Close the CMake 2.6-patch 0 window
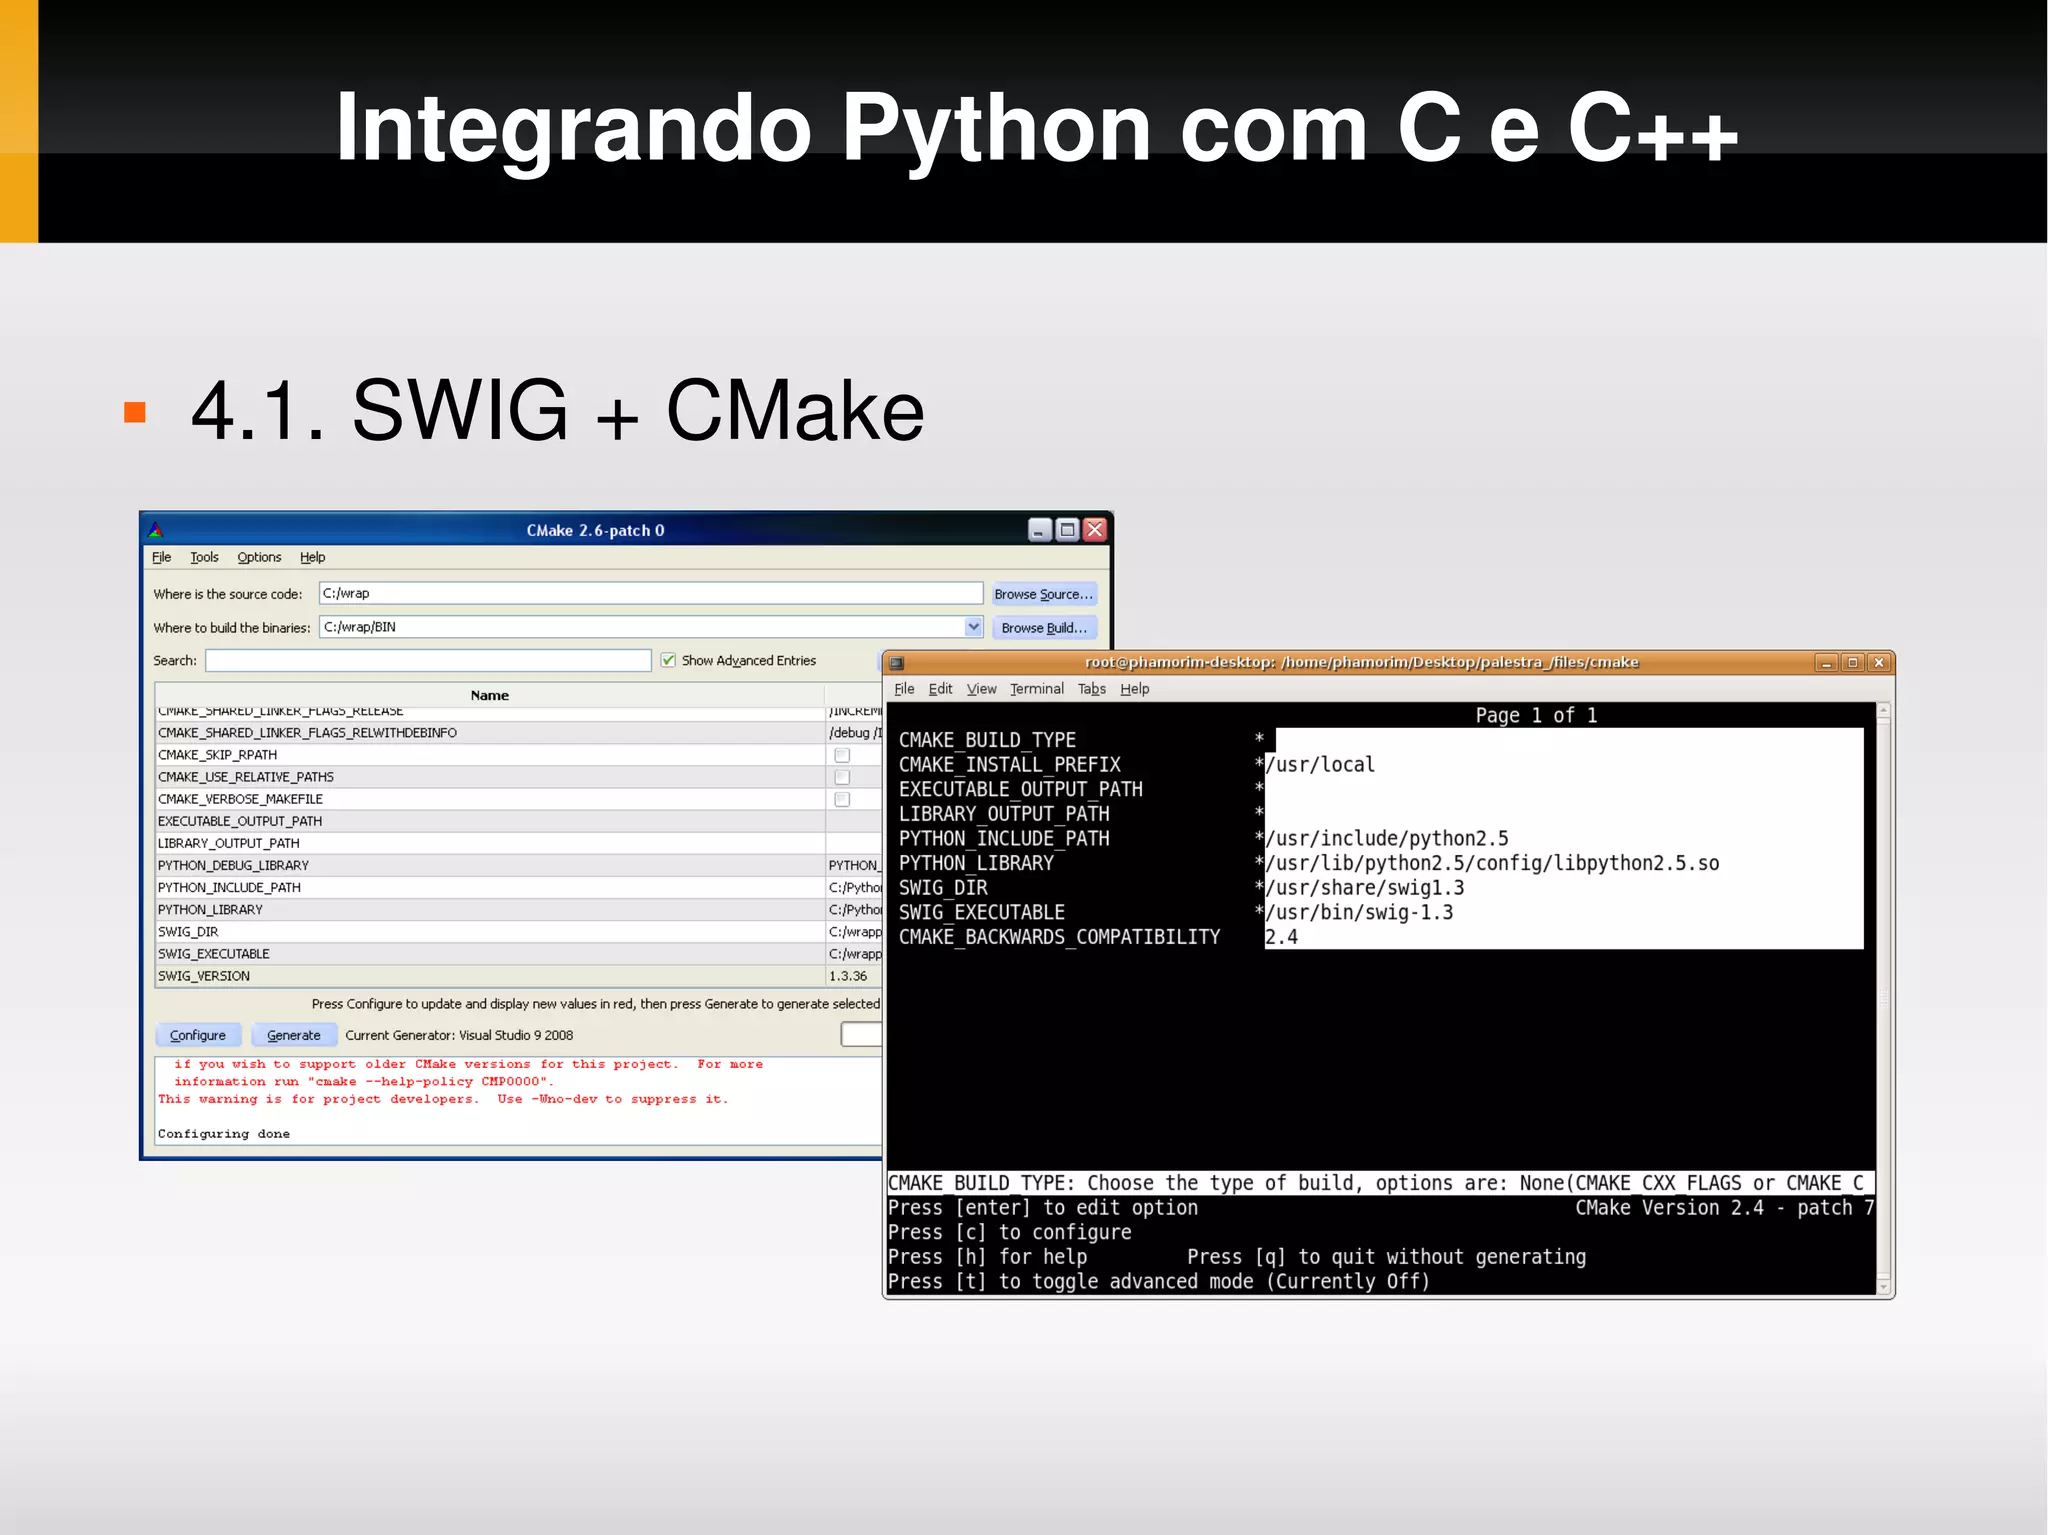 [1095, 530]
